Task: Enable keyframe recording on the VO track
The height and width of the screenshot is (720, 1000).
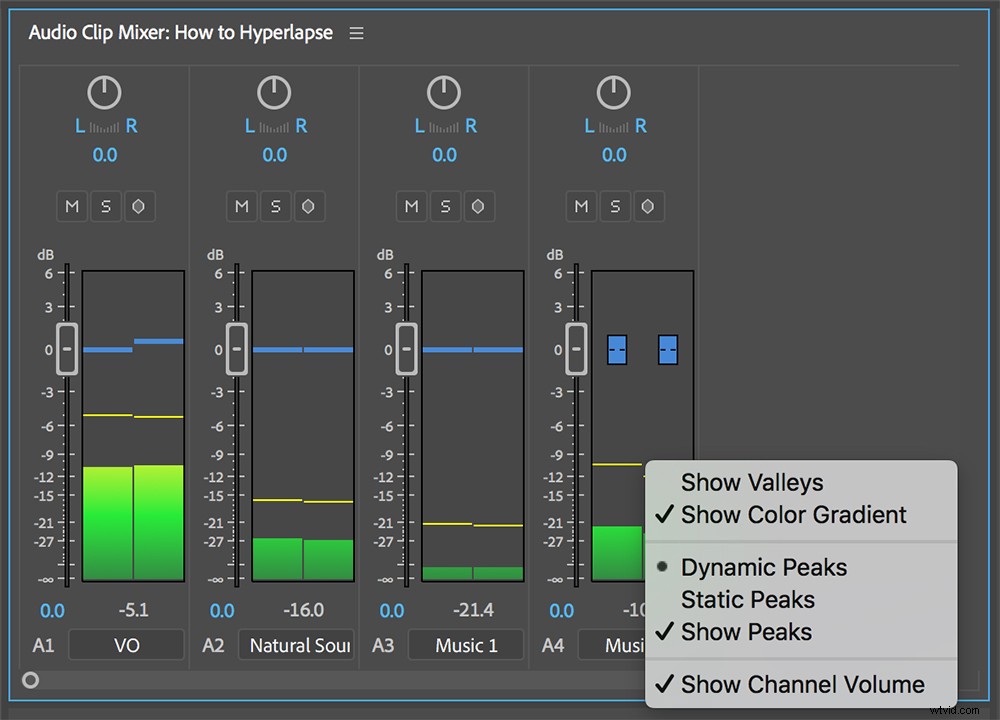Action: (139, 206)
